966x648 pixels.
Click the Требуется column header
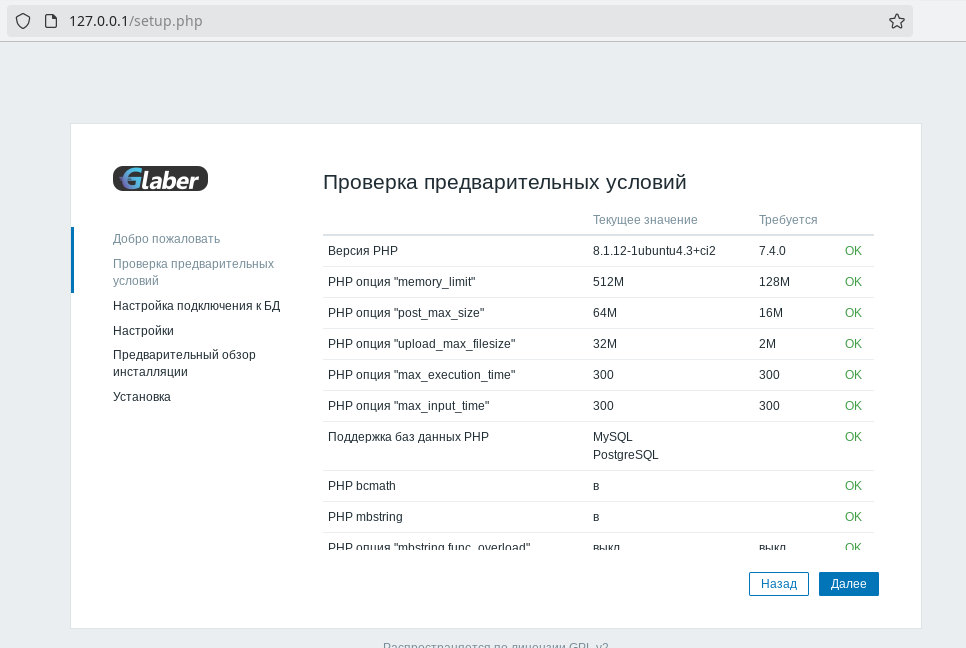coord(787,220)
